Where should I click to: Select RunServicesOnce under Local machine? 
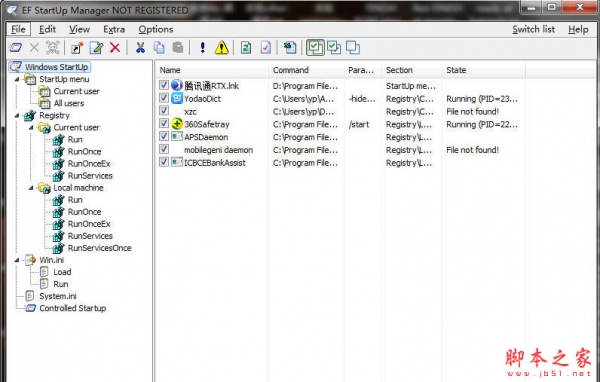tap(99, 248)
